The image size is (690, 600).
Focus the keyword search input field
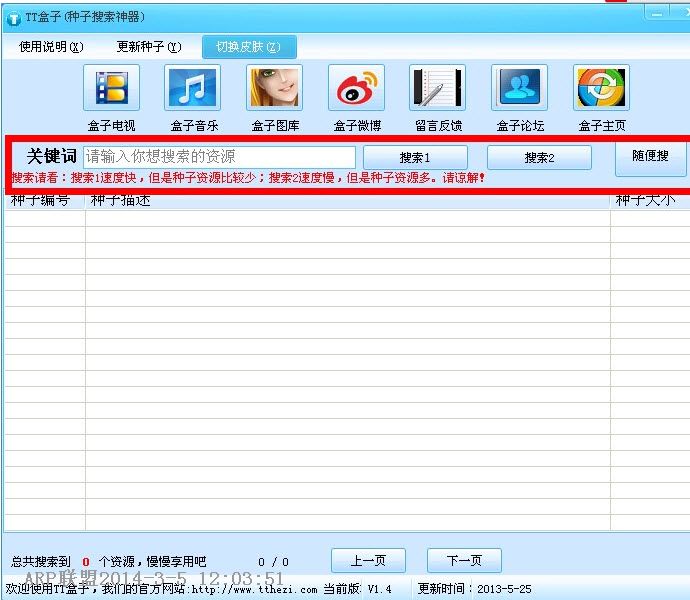coord(219,157)
